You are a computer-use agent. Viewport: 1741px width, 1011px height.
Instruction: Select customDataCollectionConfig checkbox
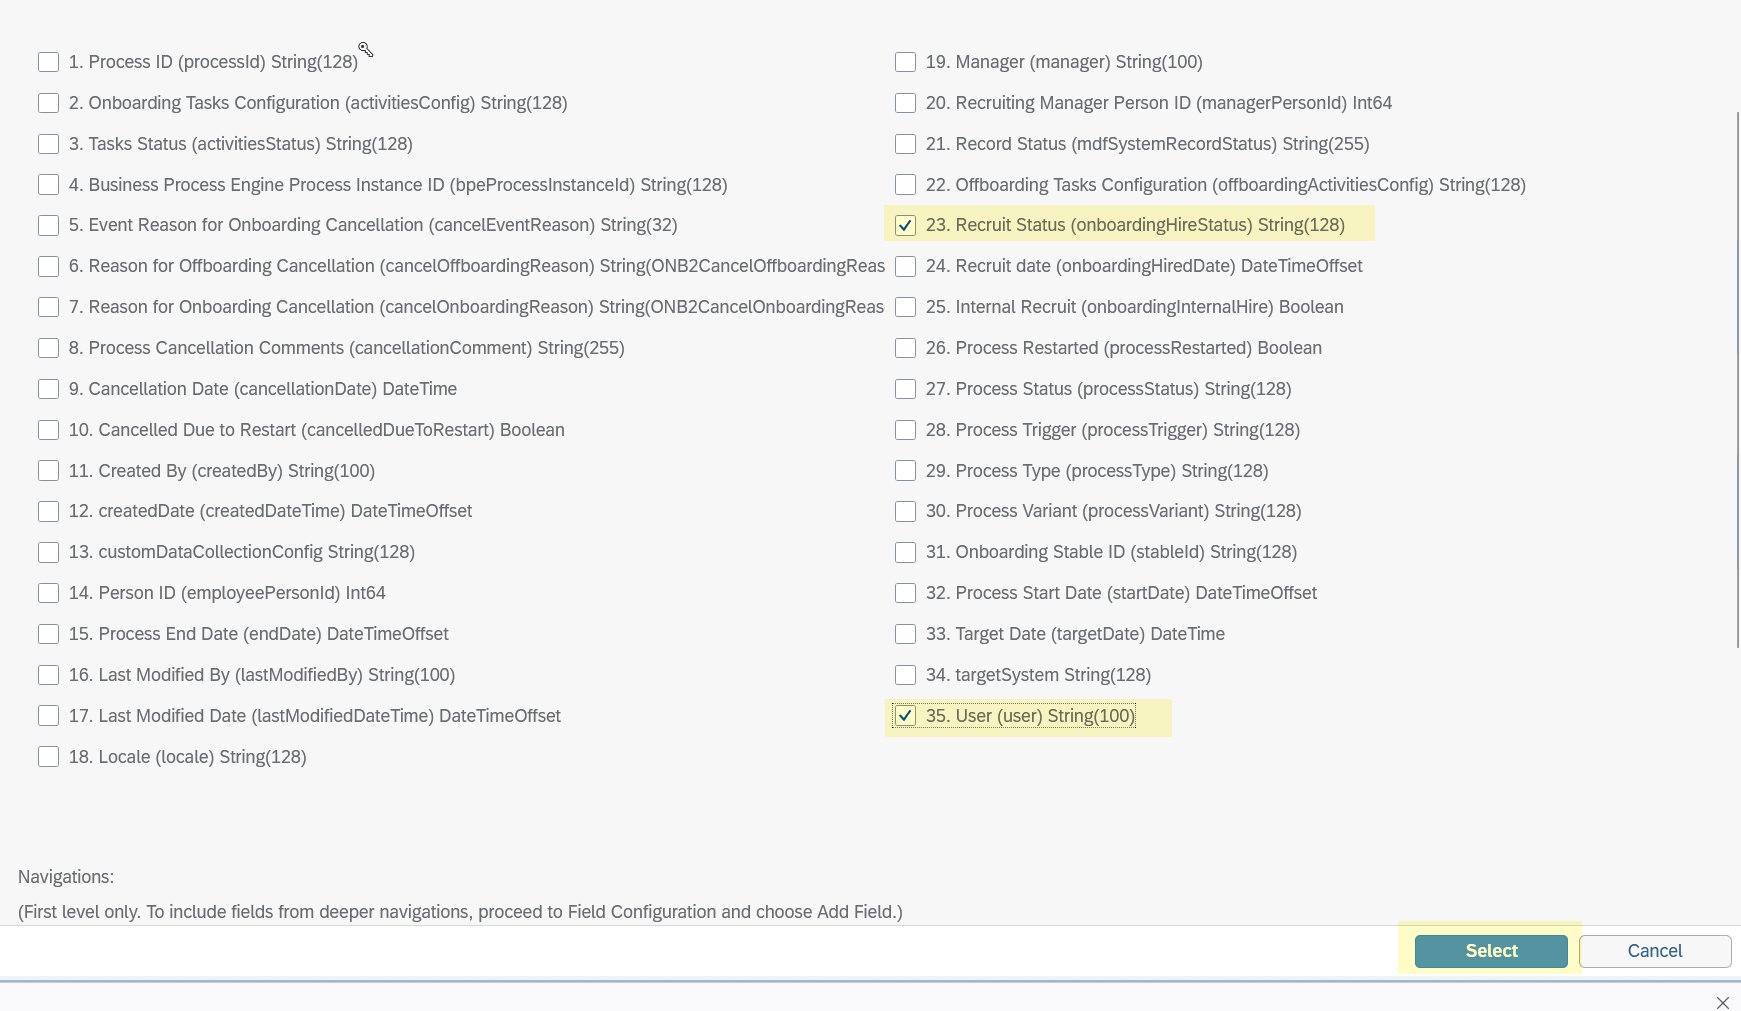48,552
